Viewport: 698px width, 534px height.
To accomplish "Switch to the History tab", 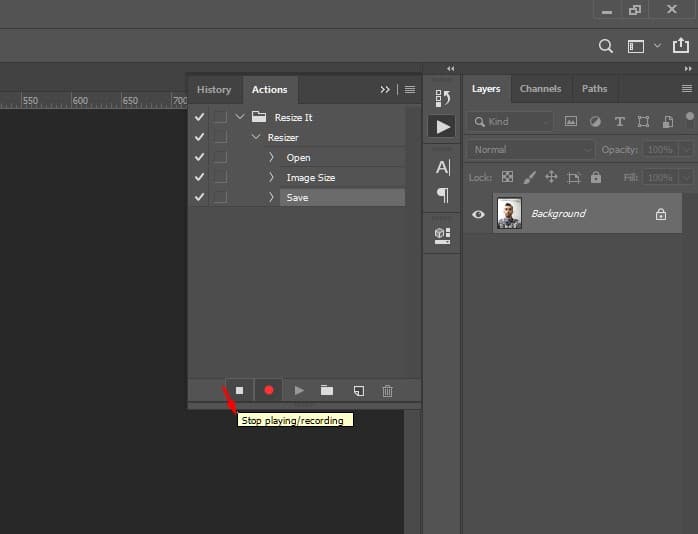I will point(213,89).
